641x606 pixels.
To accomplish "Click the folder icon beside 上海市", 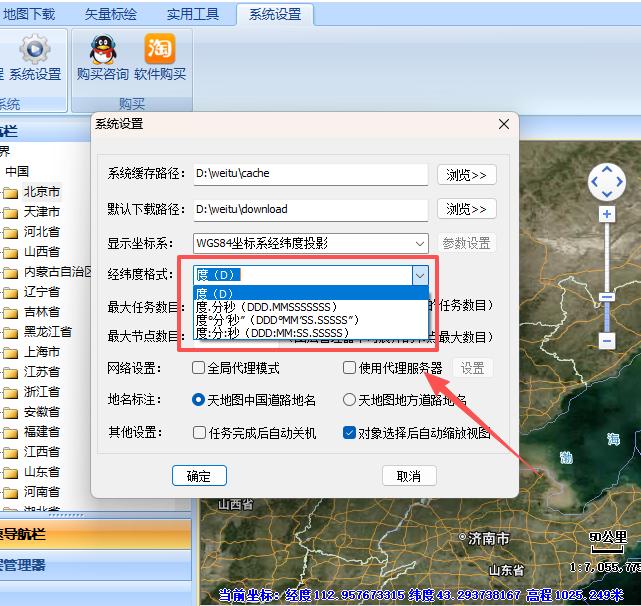I will (10, 353).
